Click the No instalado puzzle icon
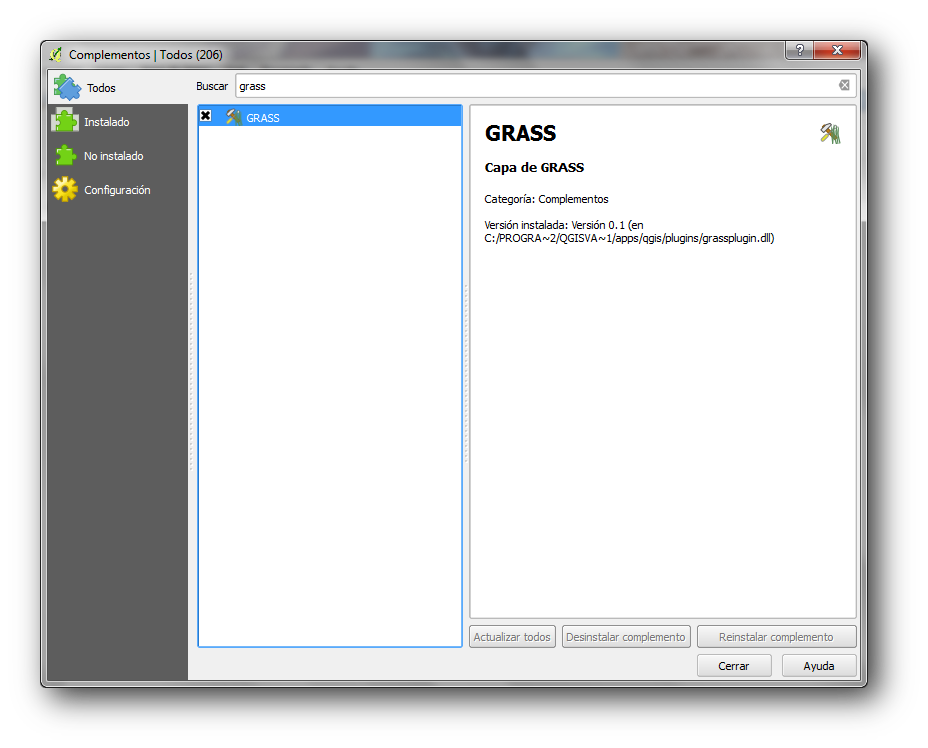Viewport: 928px width, 748px height. point(66,156)
